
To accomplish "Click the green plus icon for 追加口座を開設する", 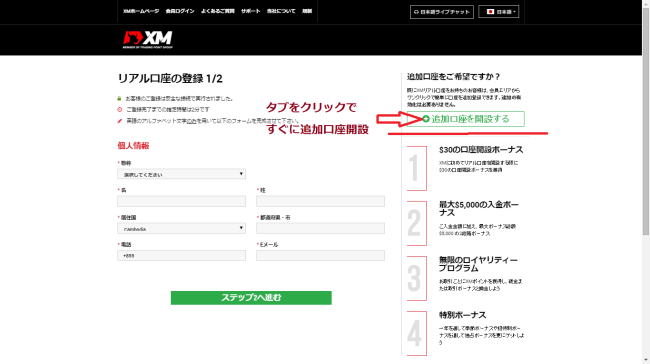I will click(426, 119).
